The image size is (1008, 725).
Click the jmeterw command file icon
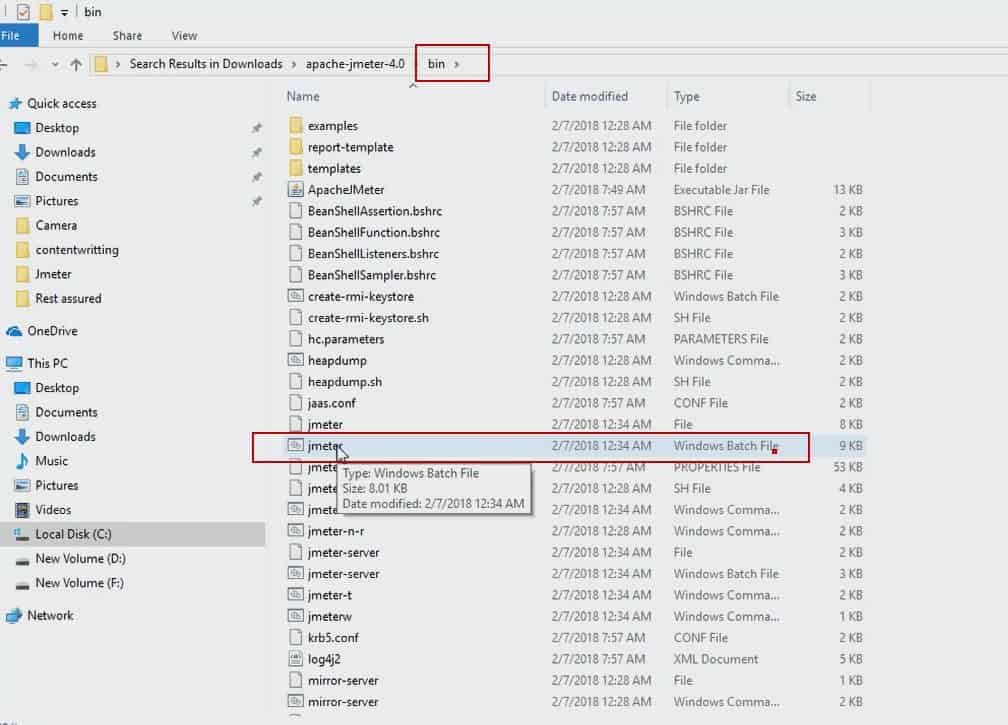295,616
